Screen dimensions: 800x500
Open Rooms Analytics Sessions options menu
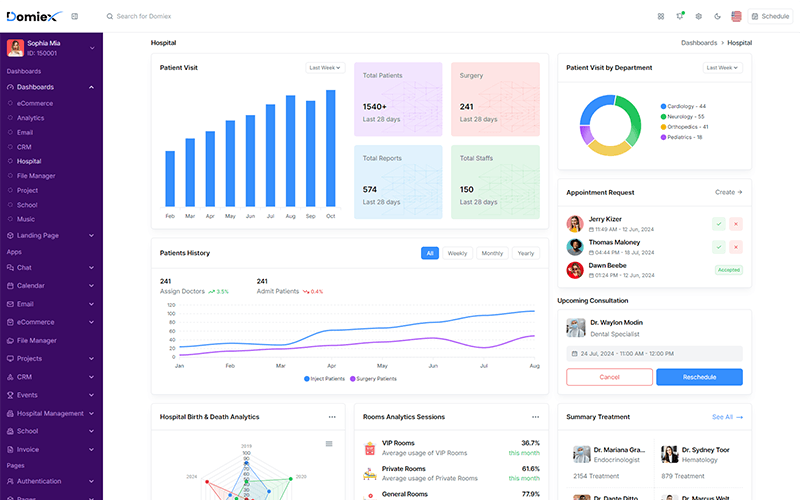(x=535, y=417)
